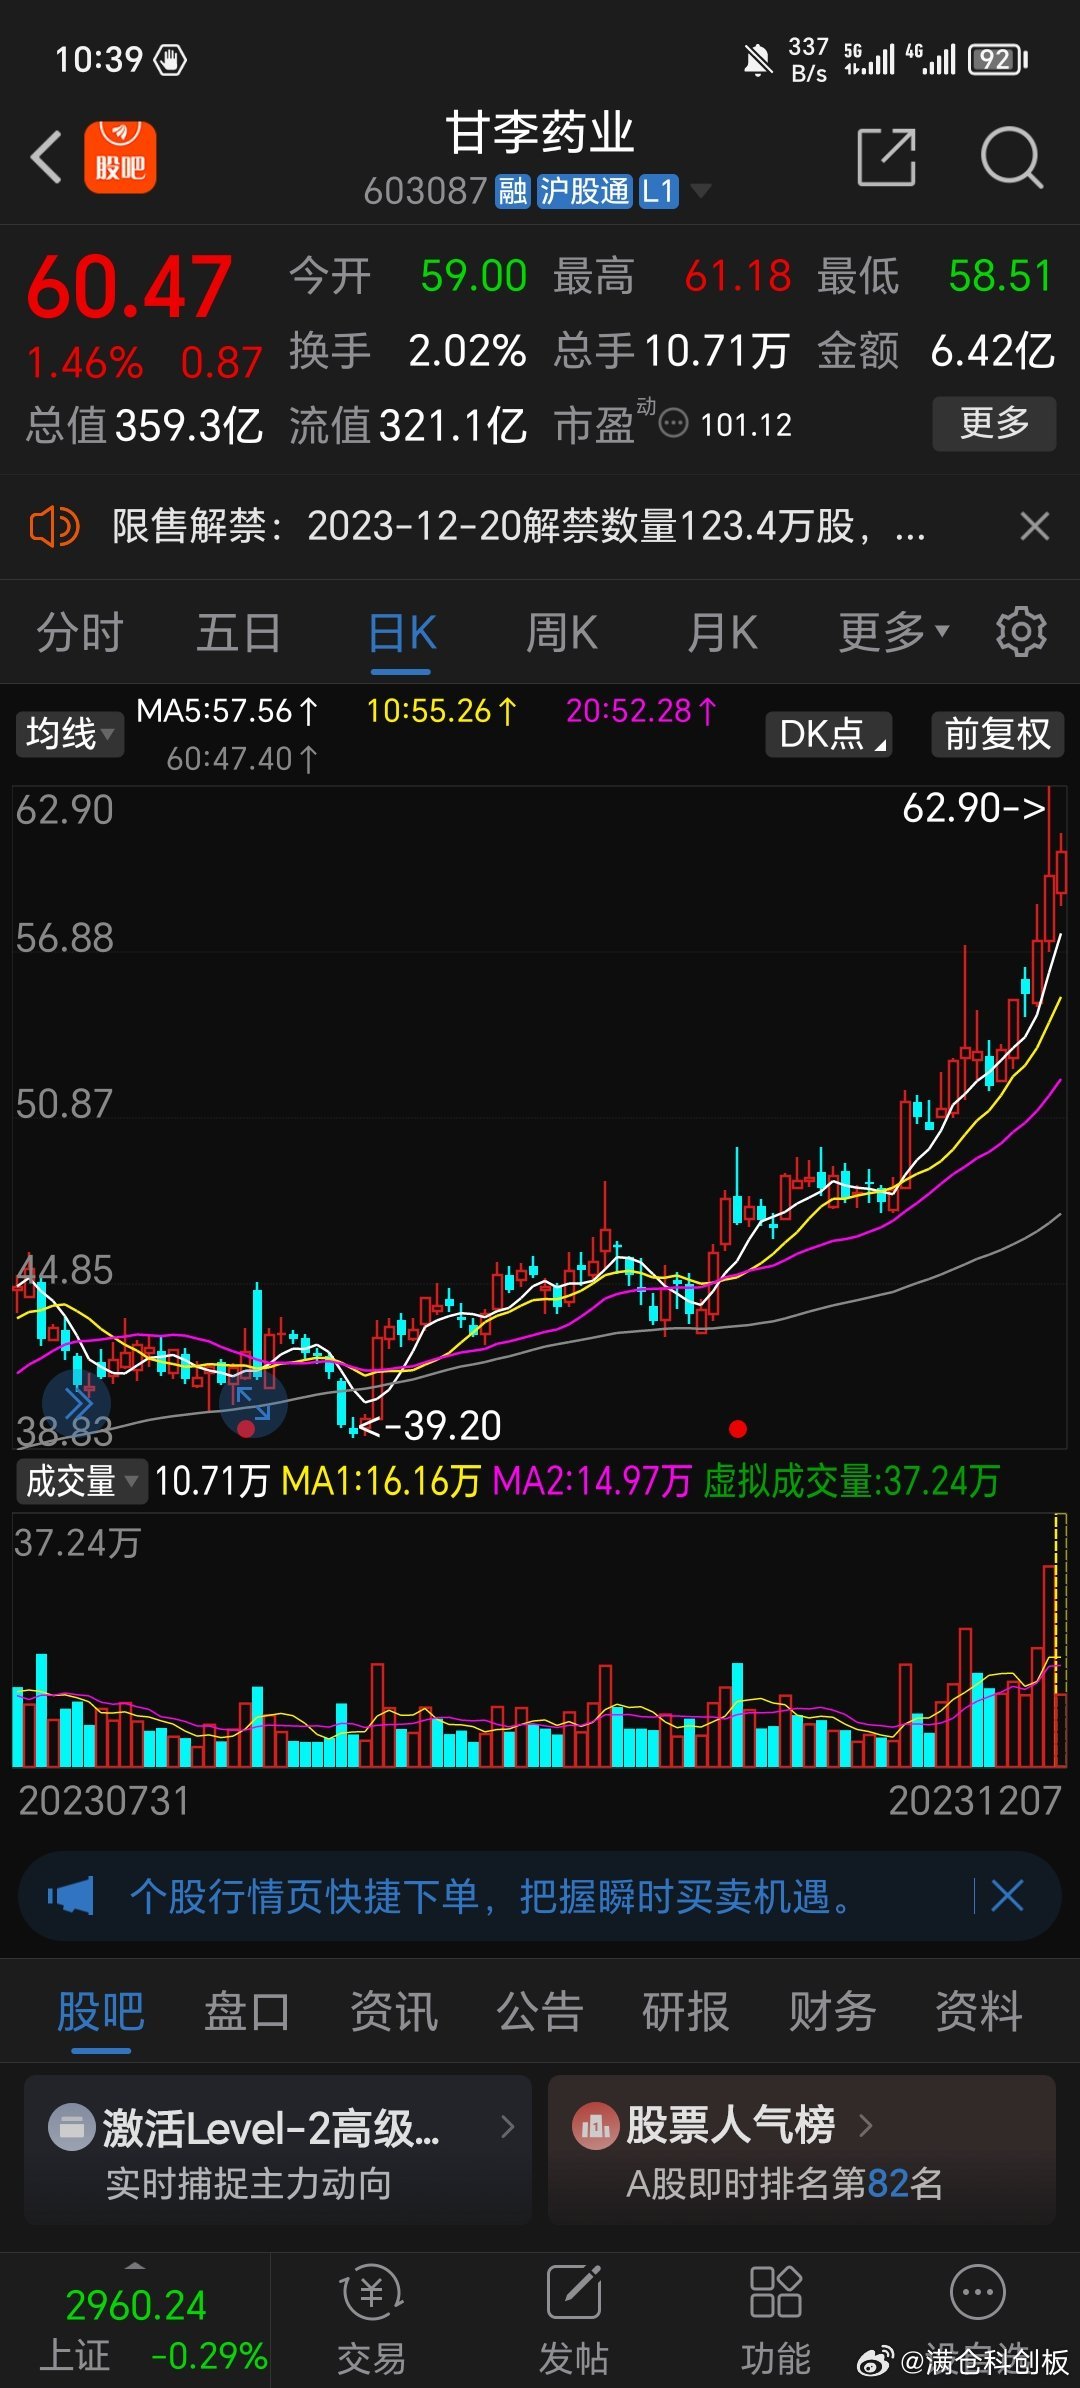1080x2388 pixels.
Task: Tap the muted notification bell status icon
Action: point(758,60)
